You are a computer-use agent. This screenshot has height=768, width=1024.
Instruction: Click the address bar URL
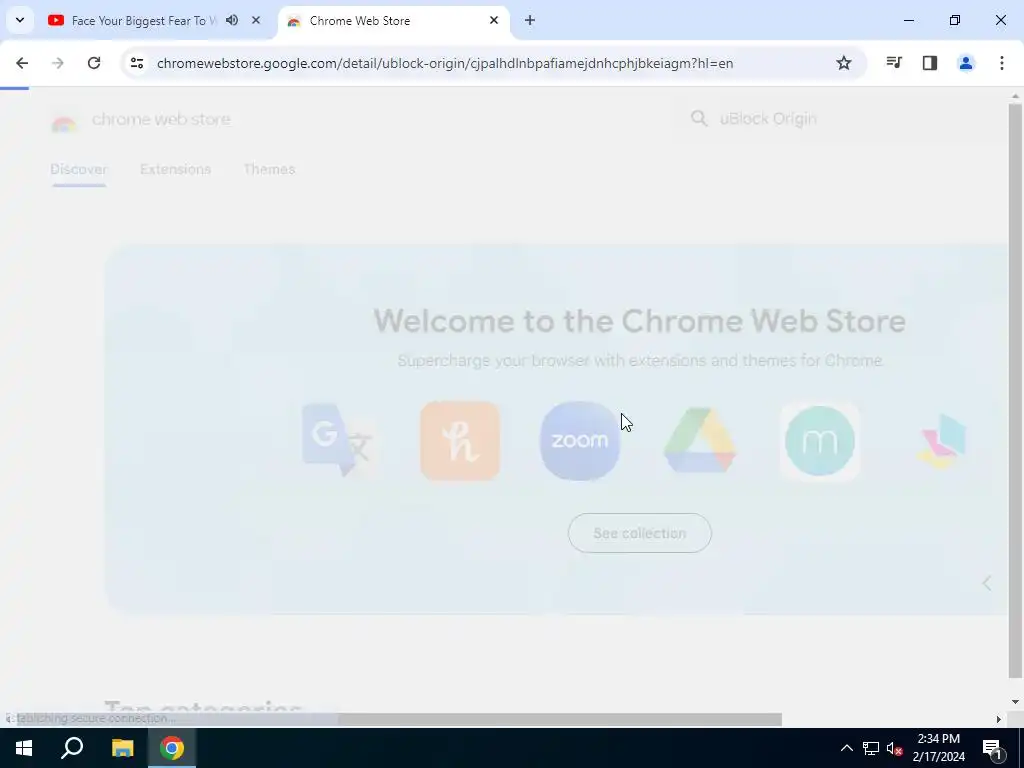pyautogui.click(x=445, y=63)
